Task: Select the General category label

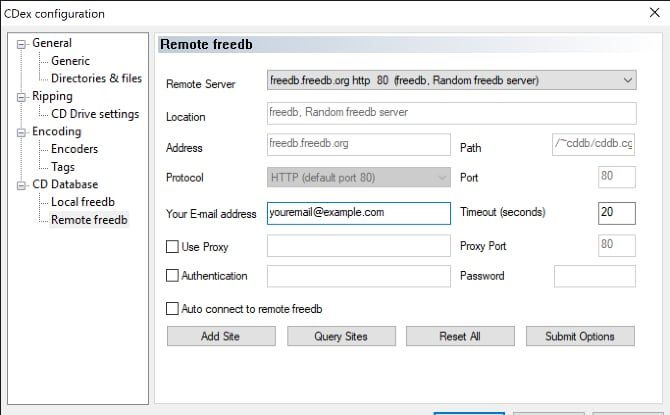Action: coord(52,43)
